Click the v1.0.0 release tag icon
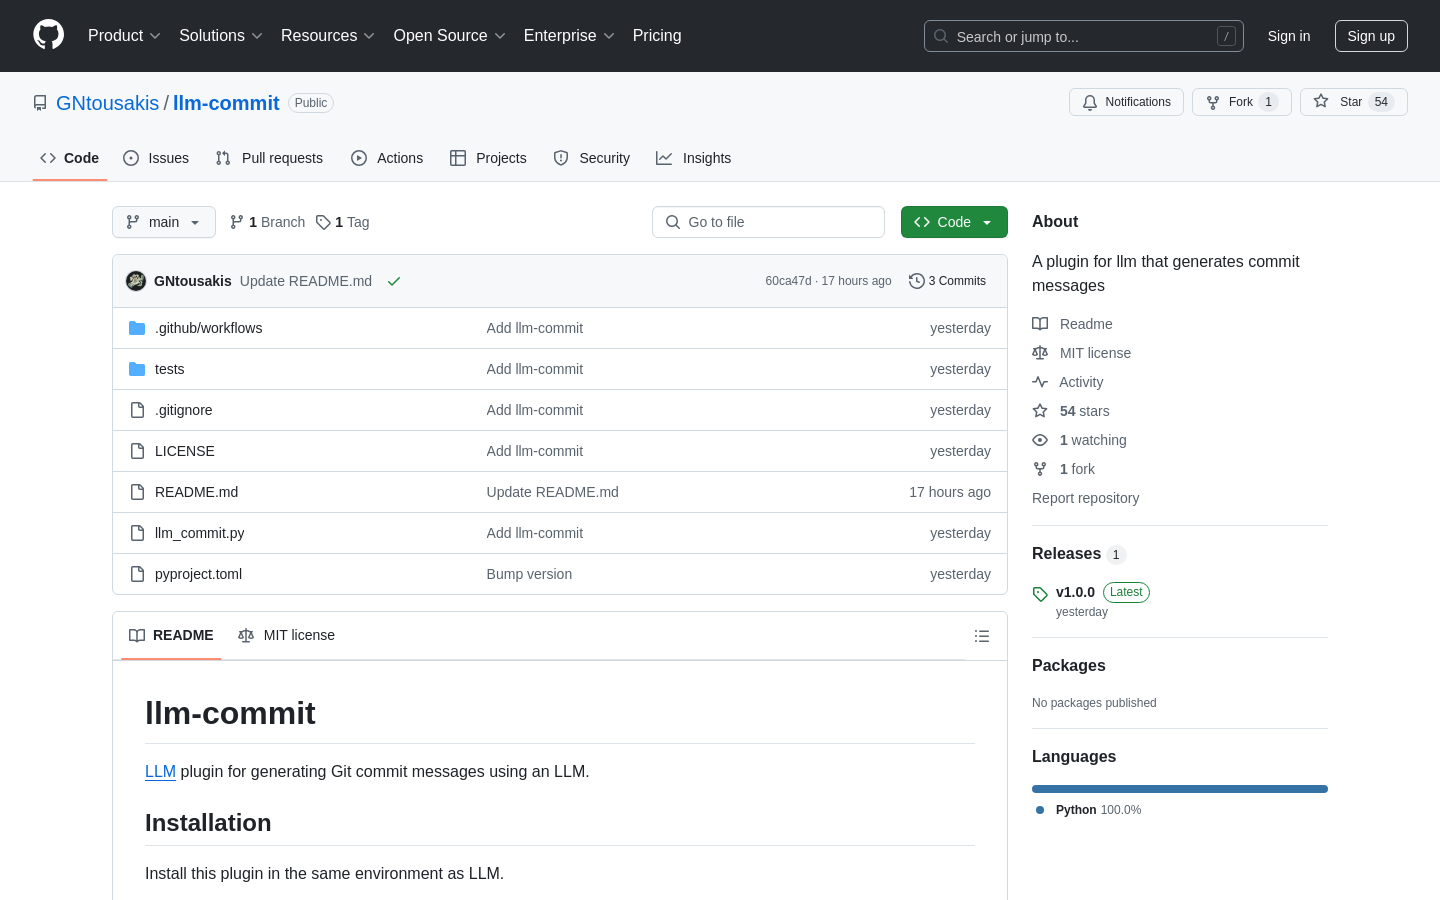The image size is (1440, 900). (1040, 594)
